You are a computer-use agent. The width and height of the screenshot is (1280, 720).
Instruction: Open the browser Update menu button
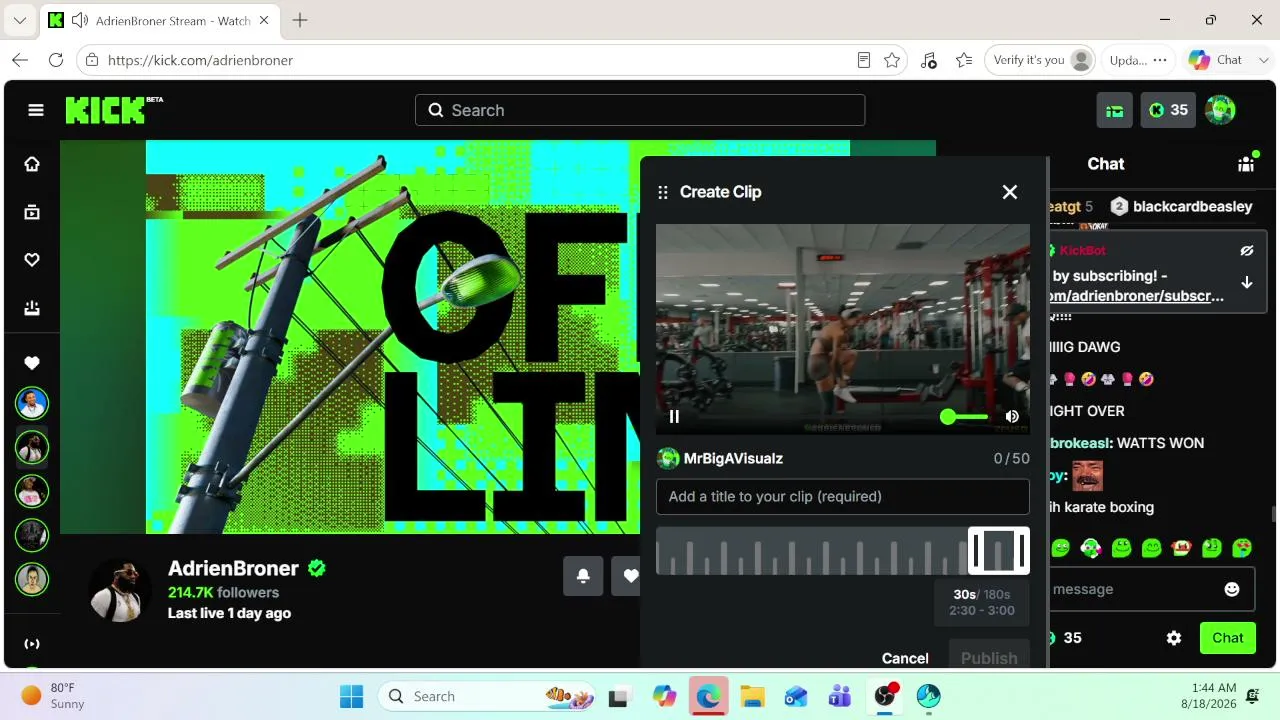[x=1138, y=60]
